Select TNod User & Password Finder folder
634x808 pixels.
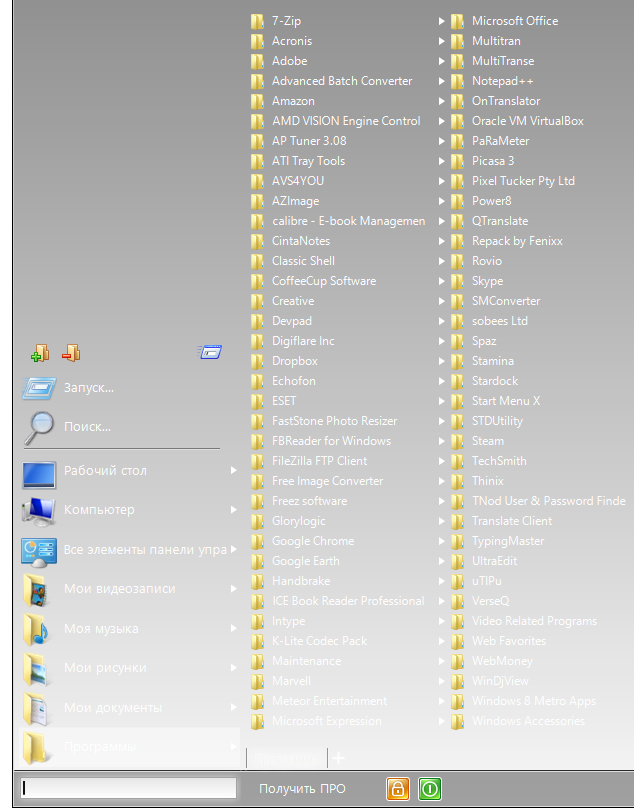548,501
